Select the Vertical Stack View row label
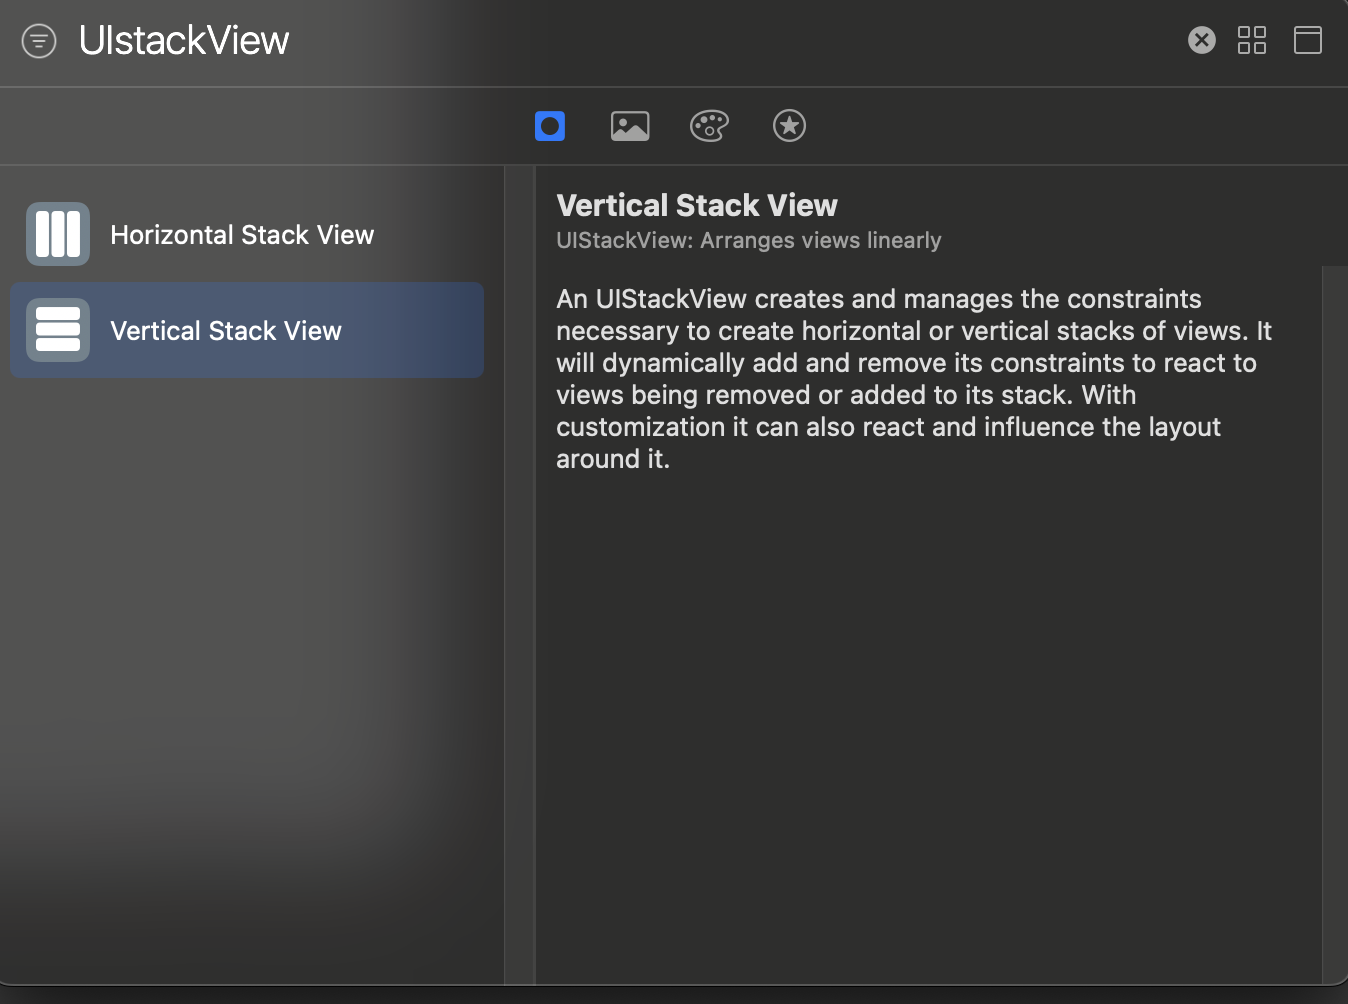This screenshot has height=1004, width=1348. click(226, 331)
